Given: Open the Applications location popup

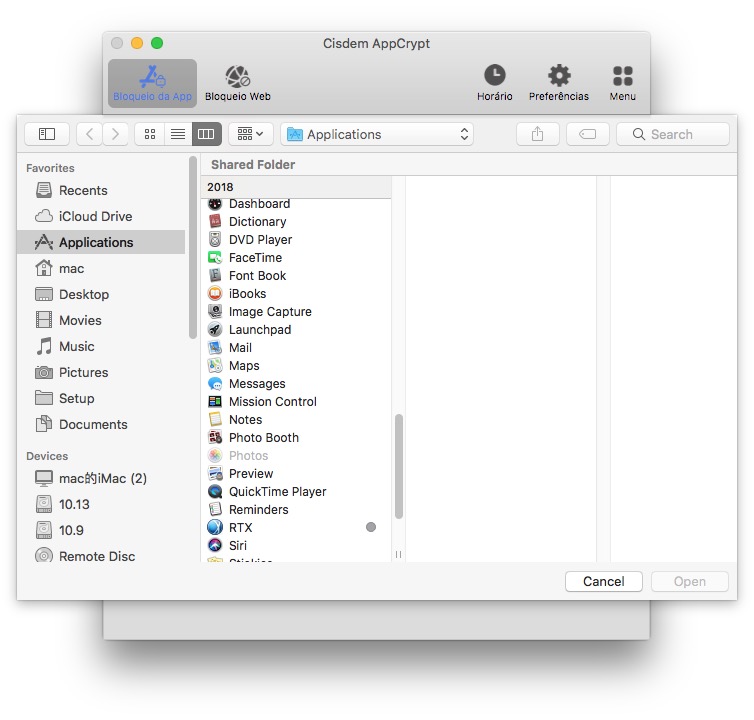Looking at the screenshot, I should [377, 134].
